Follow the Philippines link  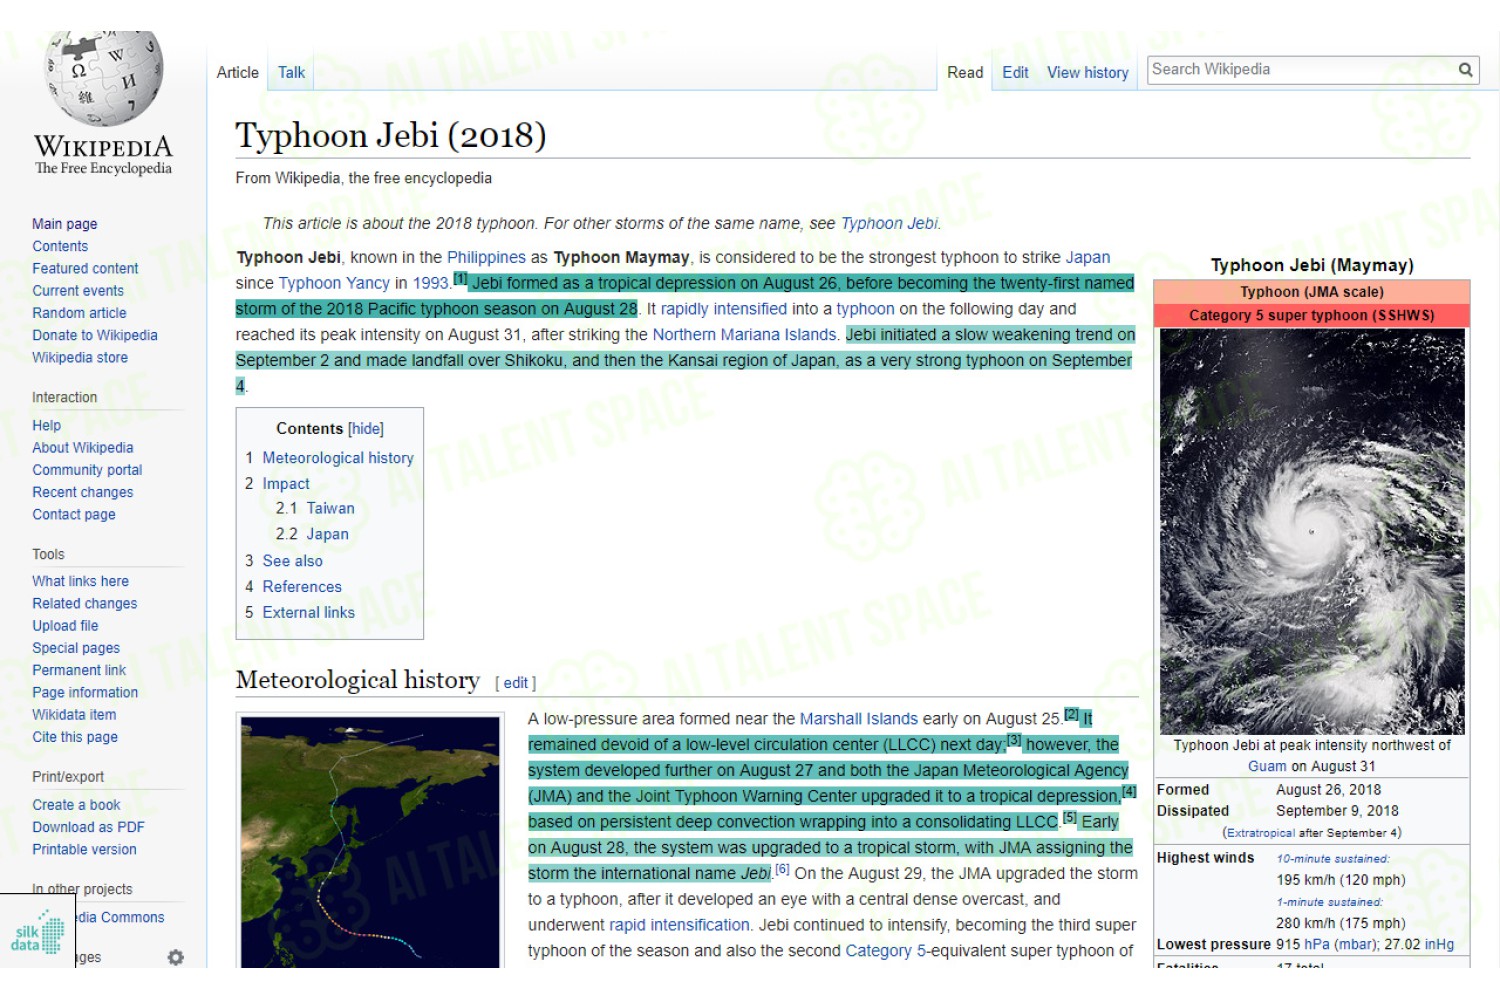coord(486,258)
